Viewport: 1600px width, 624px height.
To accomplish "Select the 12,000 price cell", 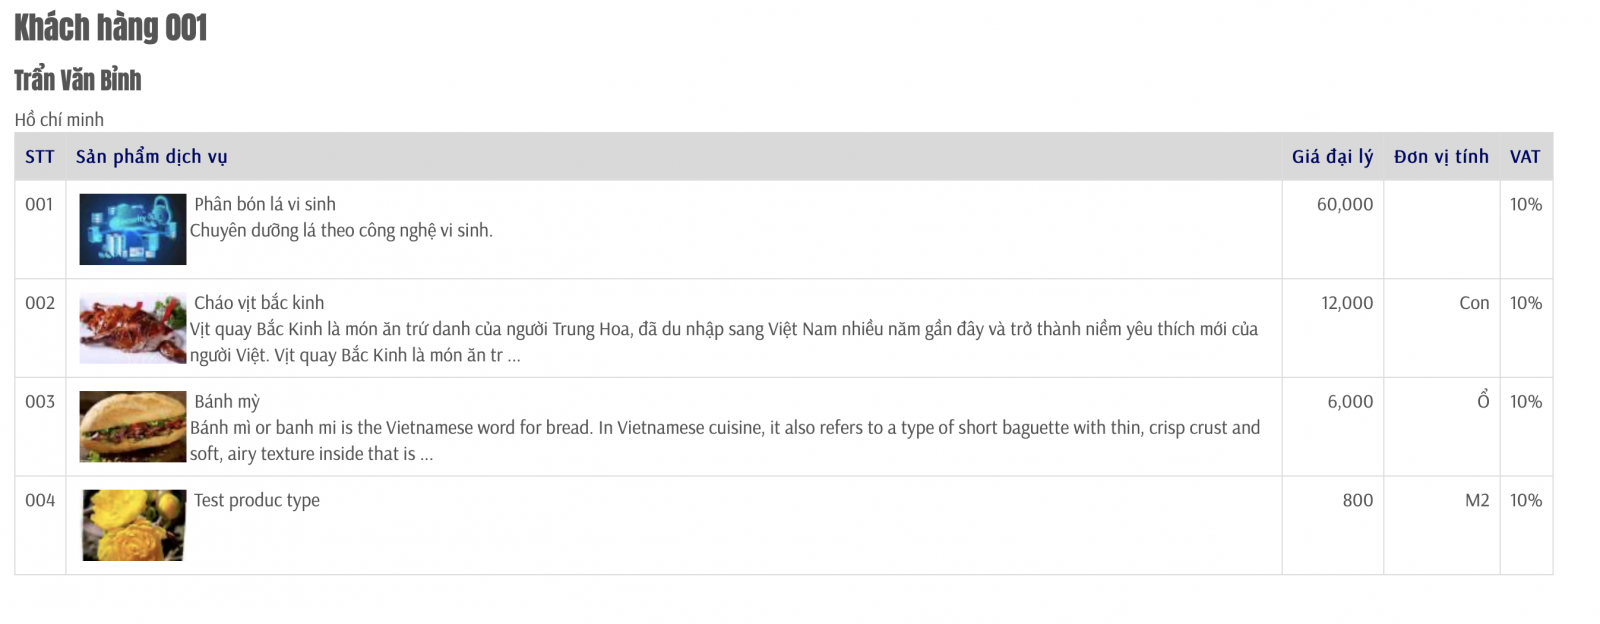I will pyautogui.click(x=1347, y=303).
